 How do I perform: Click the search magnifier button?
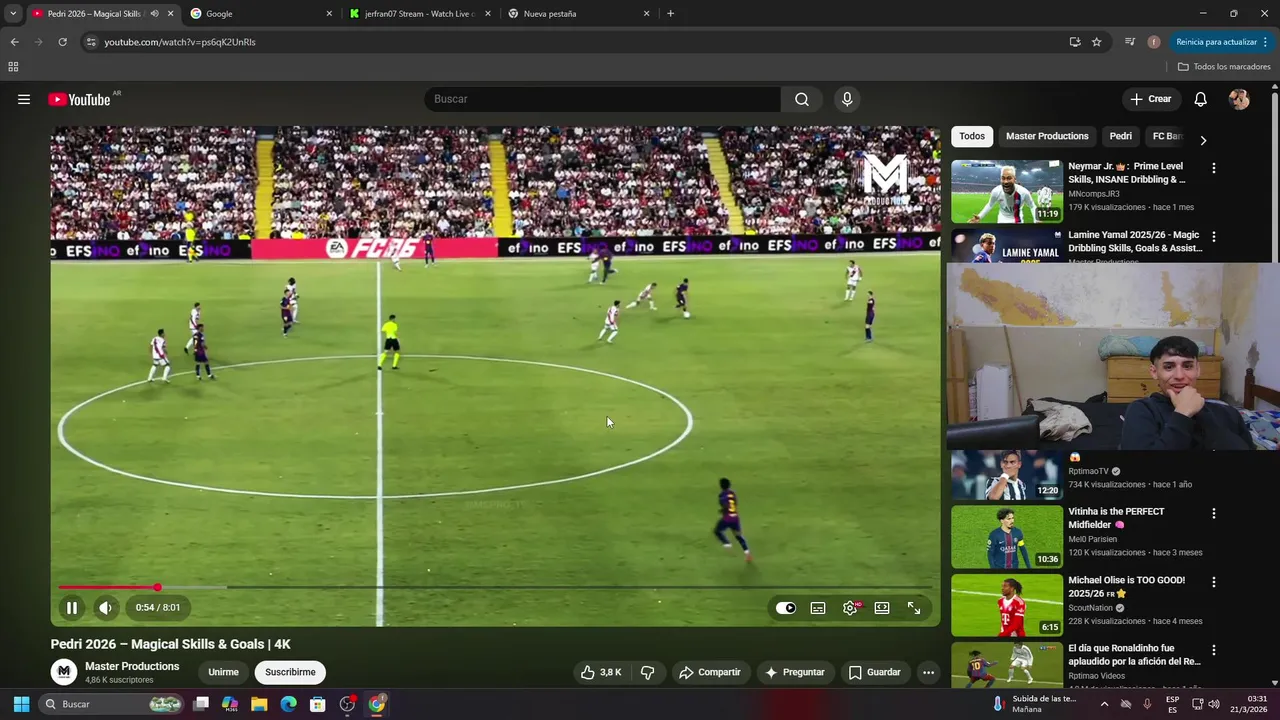coord(802,99)
